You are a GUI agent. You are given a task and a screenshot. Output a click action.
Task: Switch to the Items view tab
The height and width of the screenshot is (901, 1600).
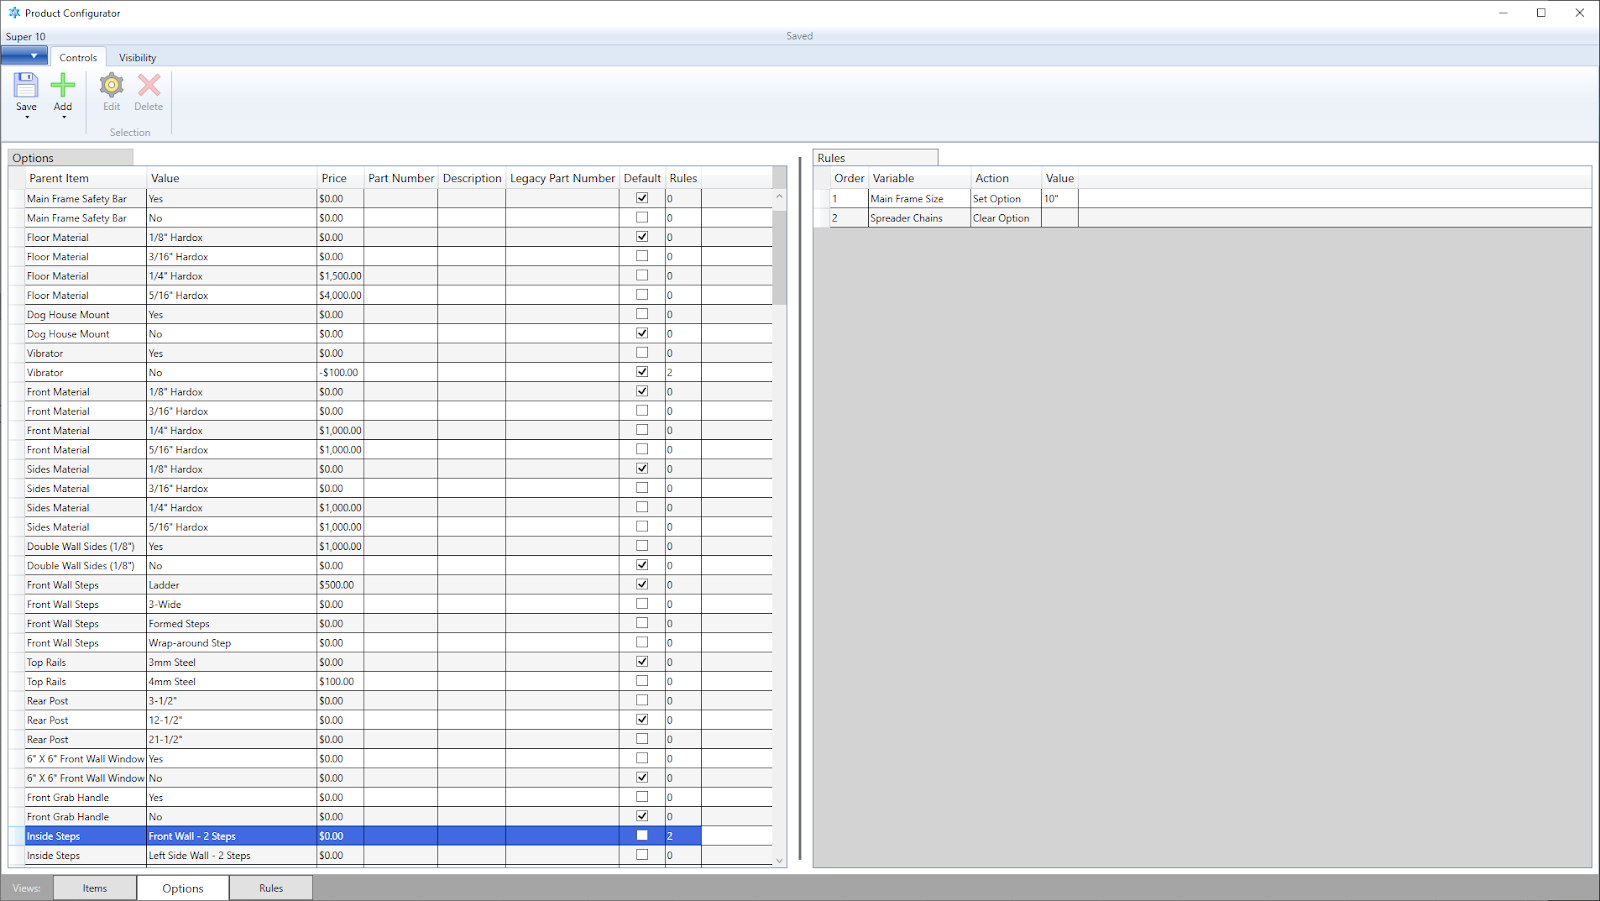coord(95,888)
